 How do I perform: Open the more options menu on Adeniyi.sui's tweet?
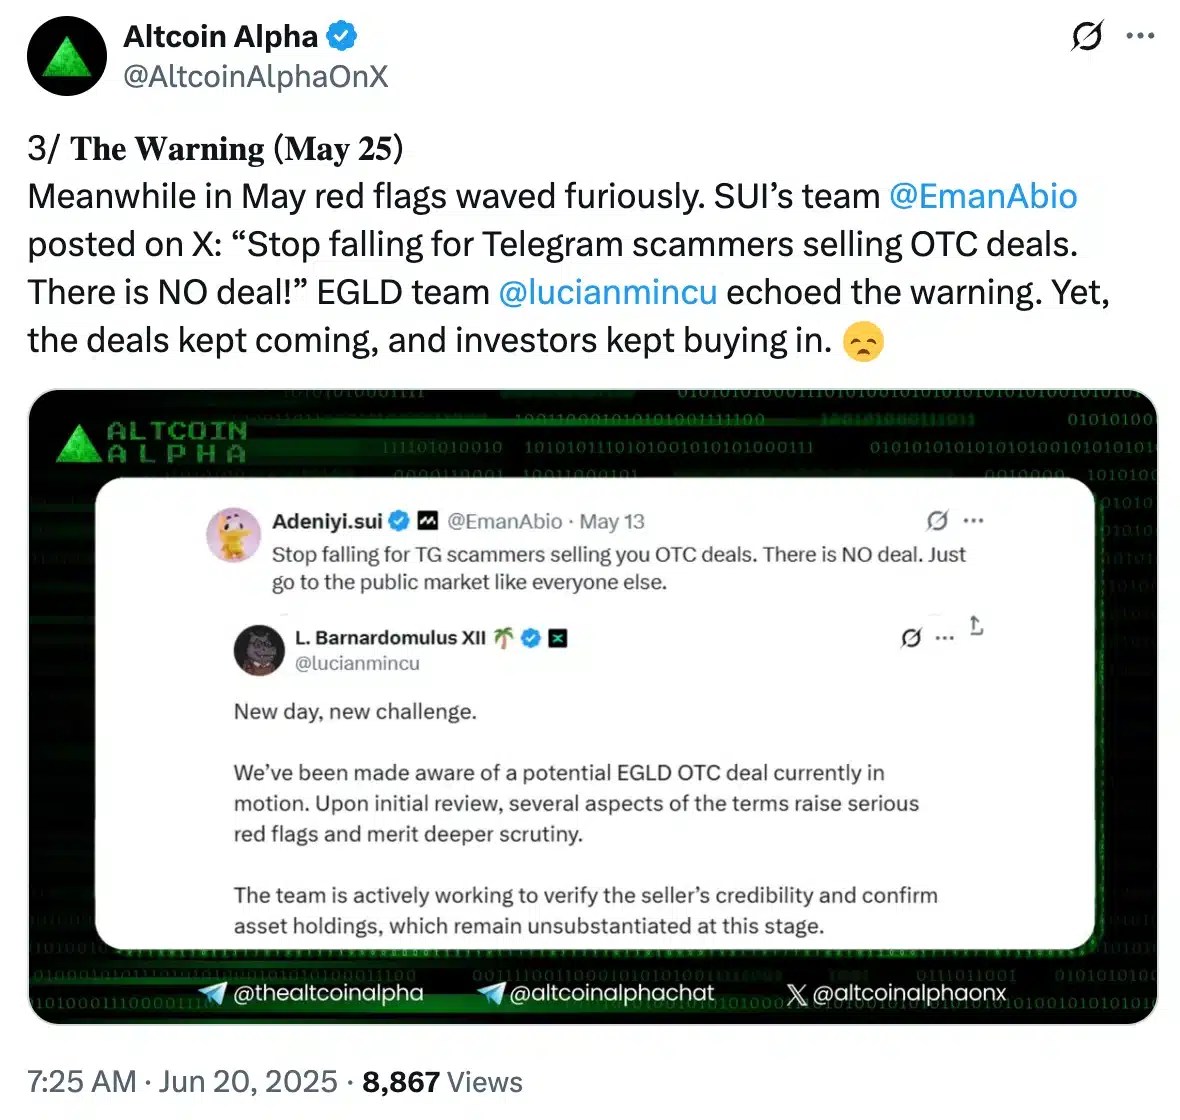click(x=973, y=520)
